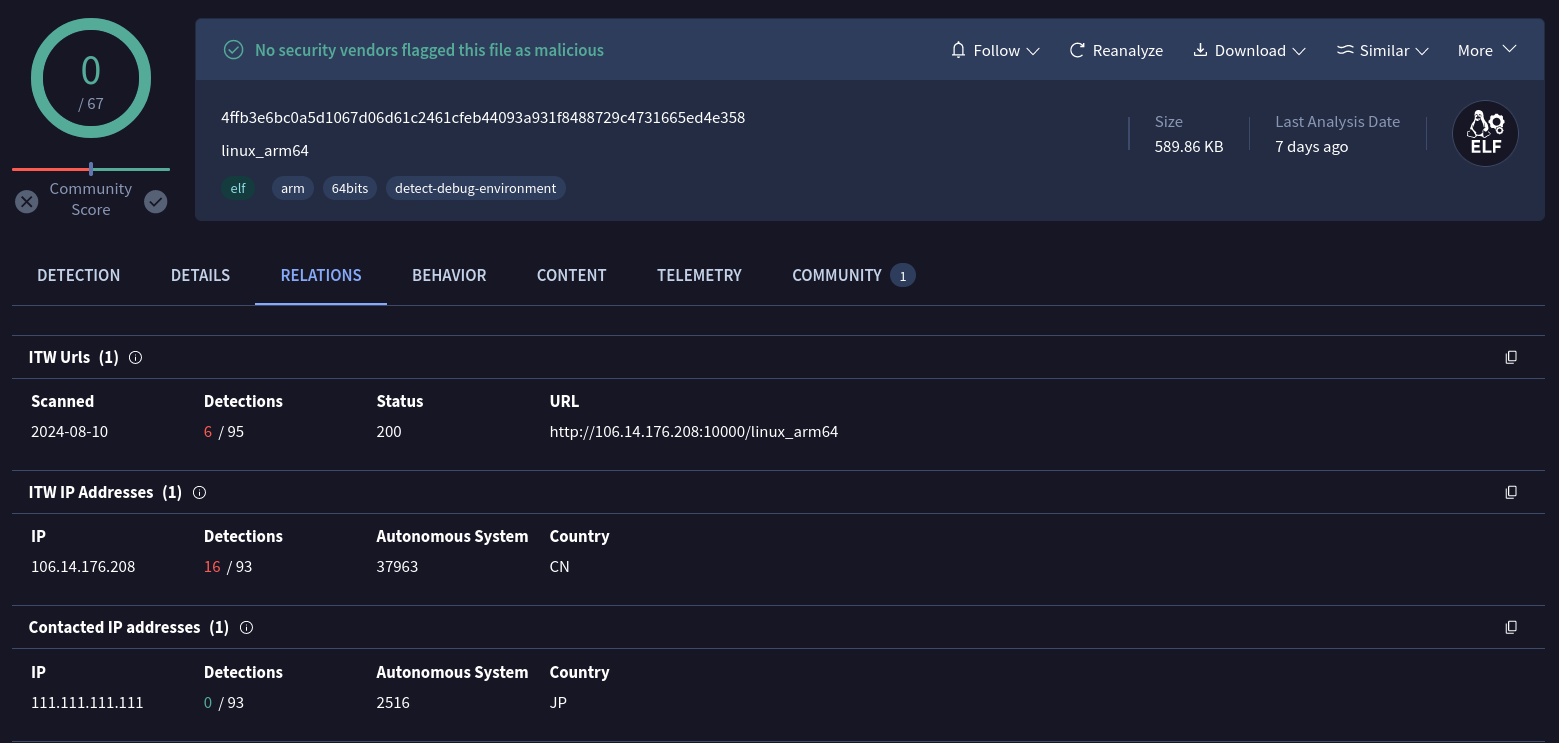Screen dimensions: 1559x743
Task: Click the Reanalyze refresh icon
Action: click(1077, 50)
